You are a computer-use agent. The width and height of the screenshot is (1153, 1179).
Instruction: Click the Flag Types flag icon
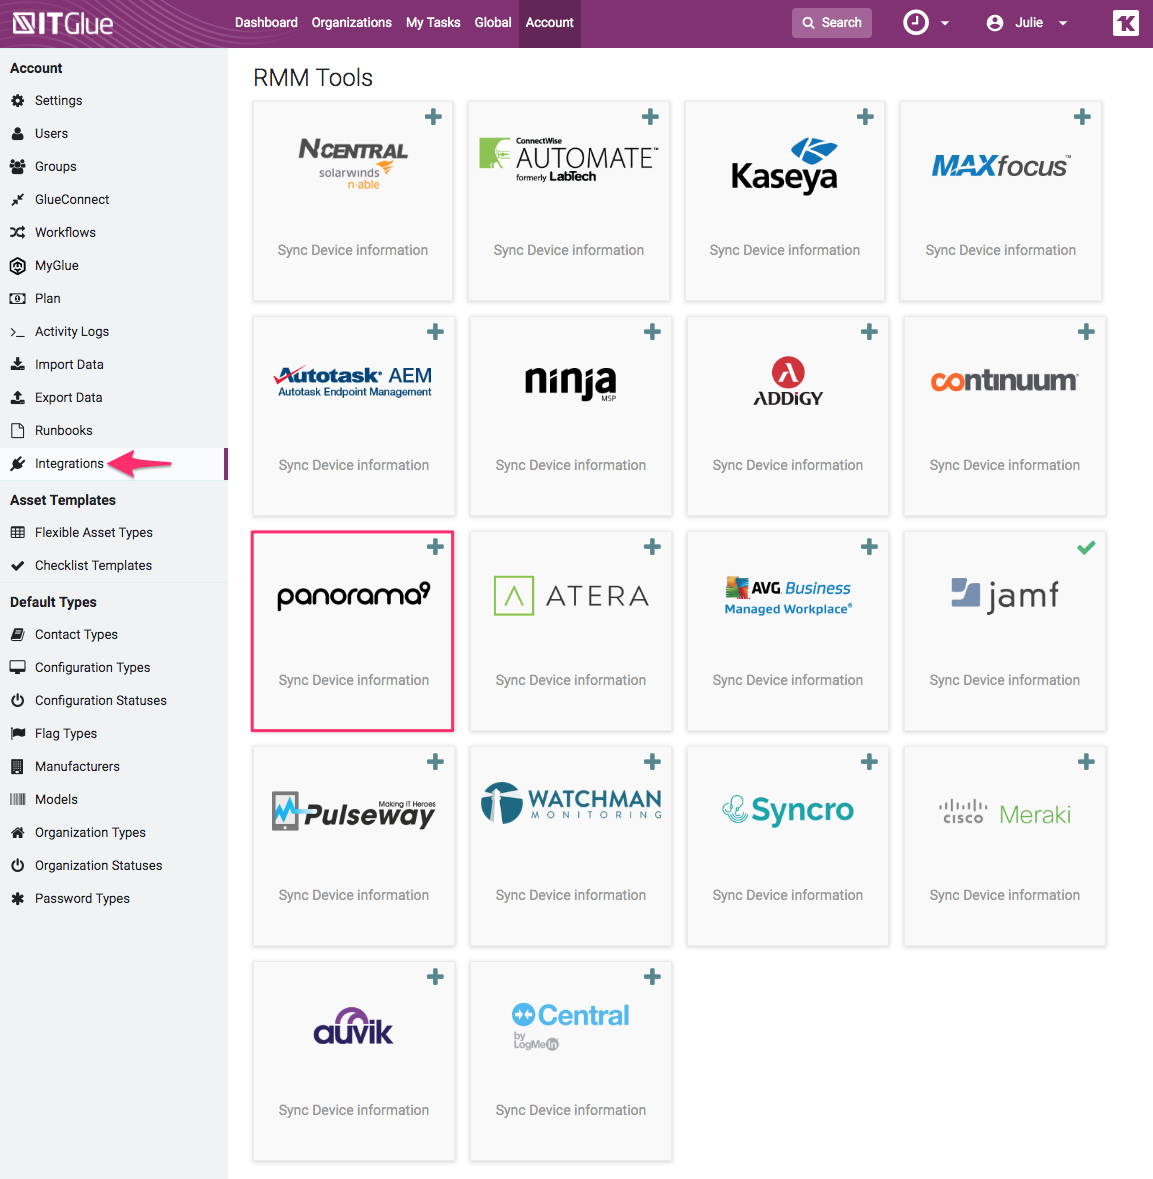click(x=18, y=733)
